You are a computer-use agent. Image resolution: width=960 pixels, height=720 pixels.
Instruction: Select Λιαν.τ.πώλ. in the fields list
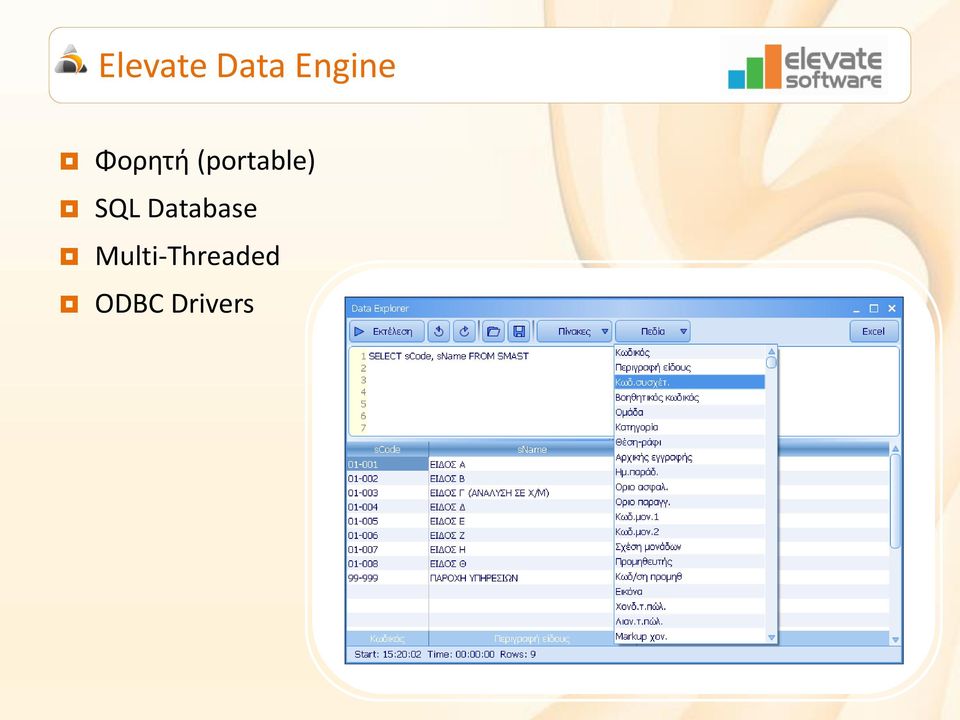(x=689, y=621)
